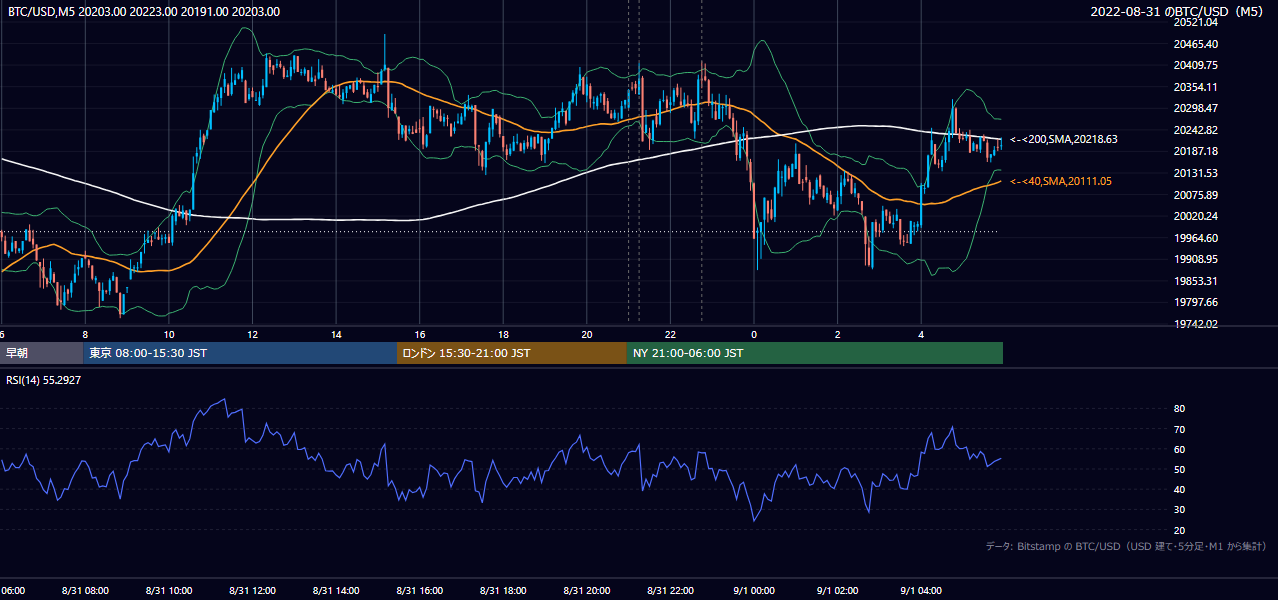Select the RSI axis level 40 label
1278x600 pixels.
pyautogui.click(x=1179, y=489)
